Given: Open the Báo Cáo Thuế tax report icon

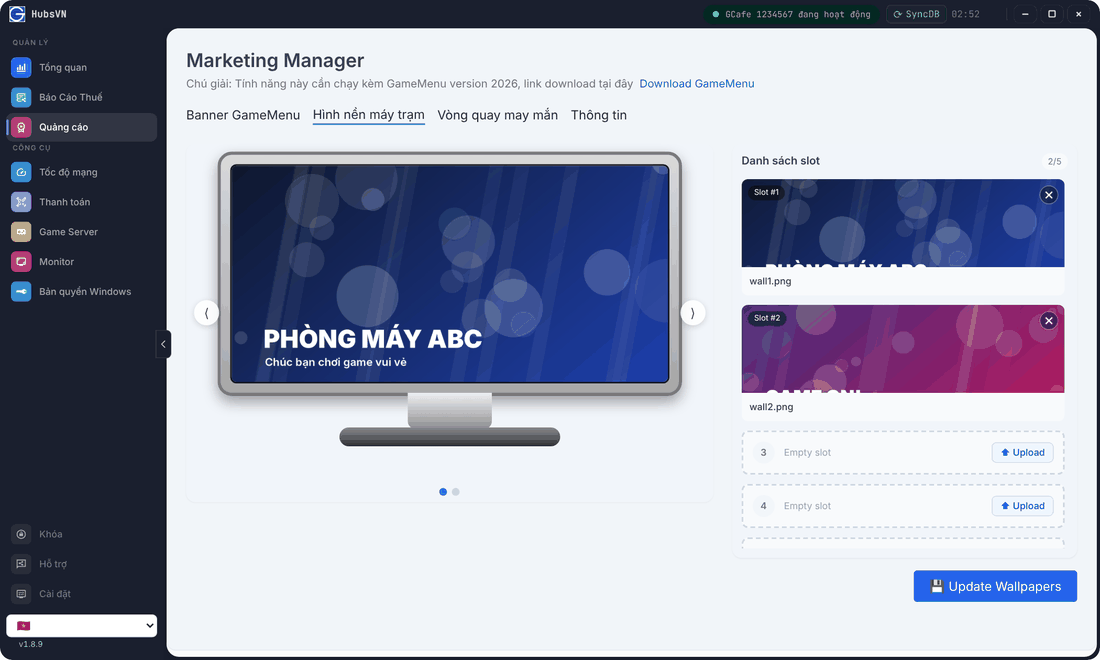Looking at the screenshot, I should 21,97.
